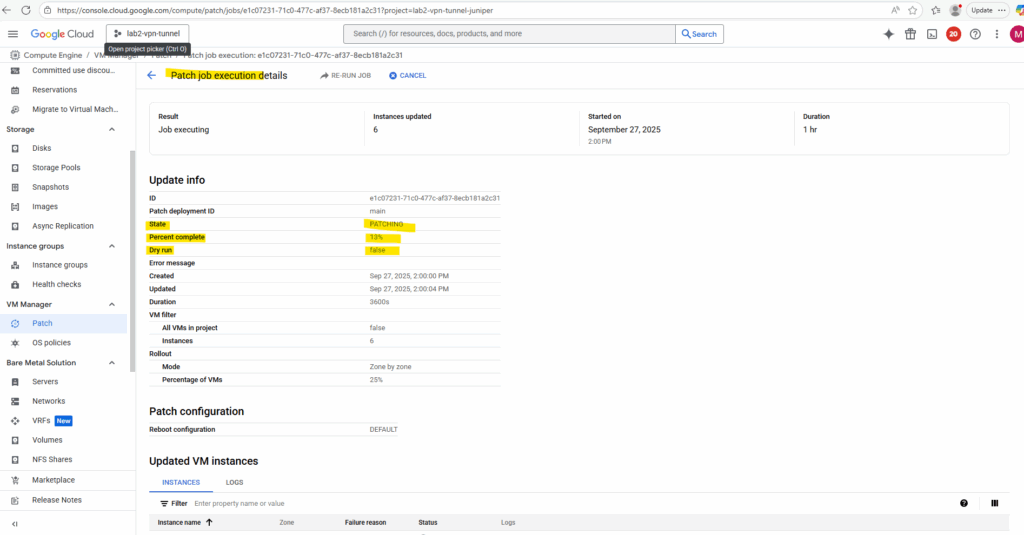Click the 'Zone by zone' rollout mode value

(x=391, y=367)
